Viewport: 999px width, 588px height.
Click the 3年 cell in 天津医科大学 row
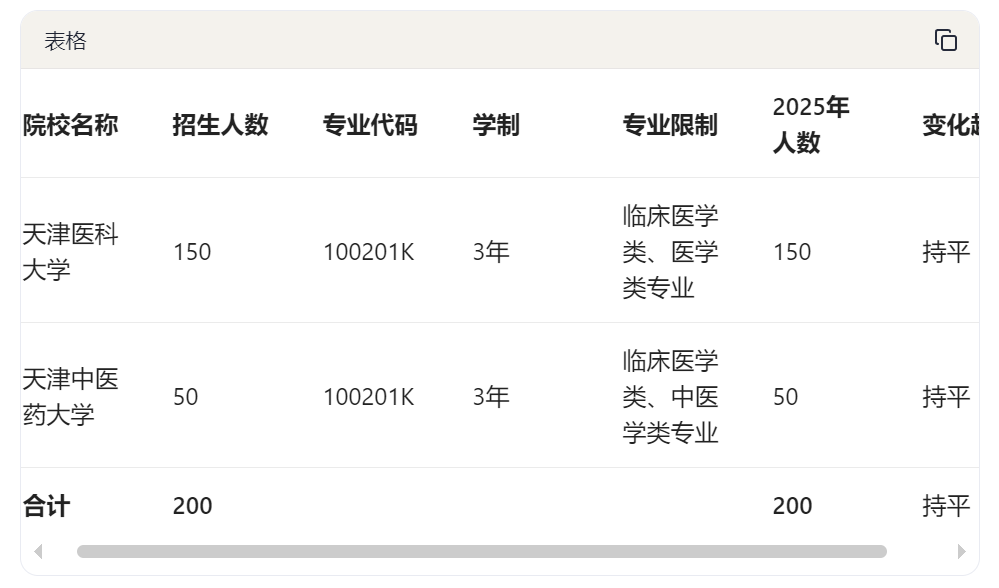tap(491, 252)
